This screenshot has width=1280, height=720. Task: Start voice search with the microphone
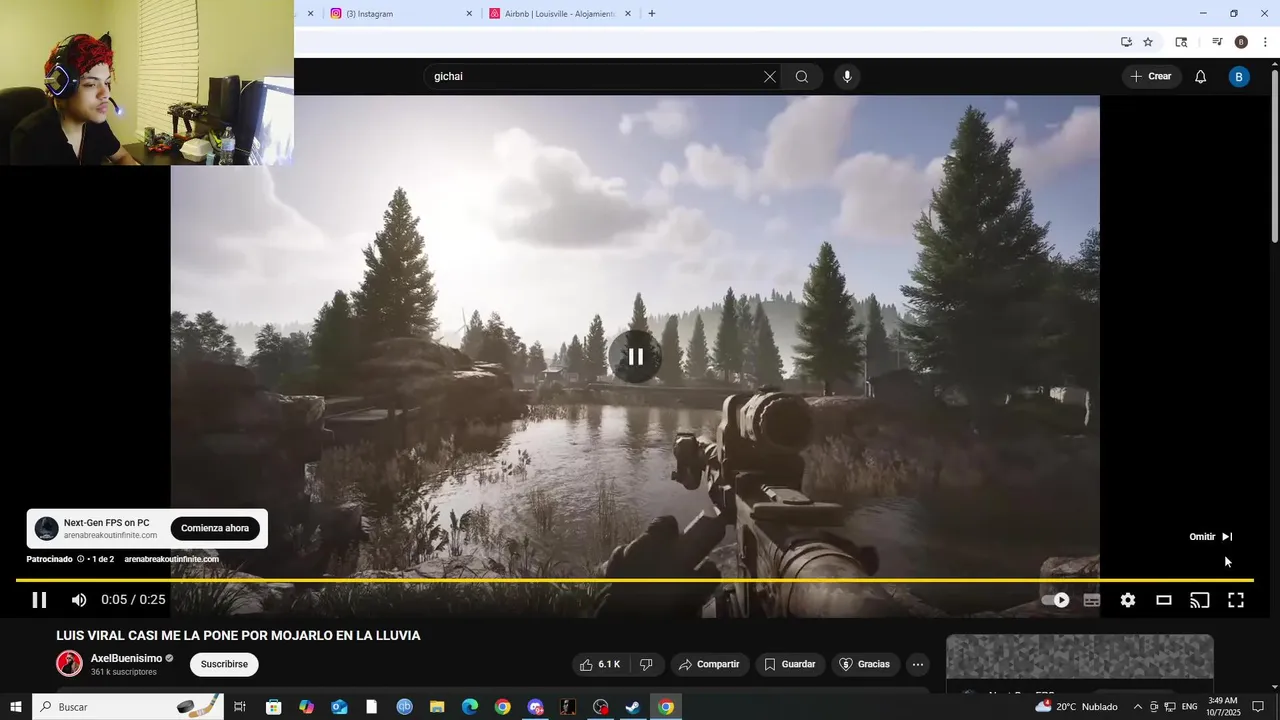tap(847, 77)
